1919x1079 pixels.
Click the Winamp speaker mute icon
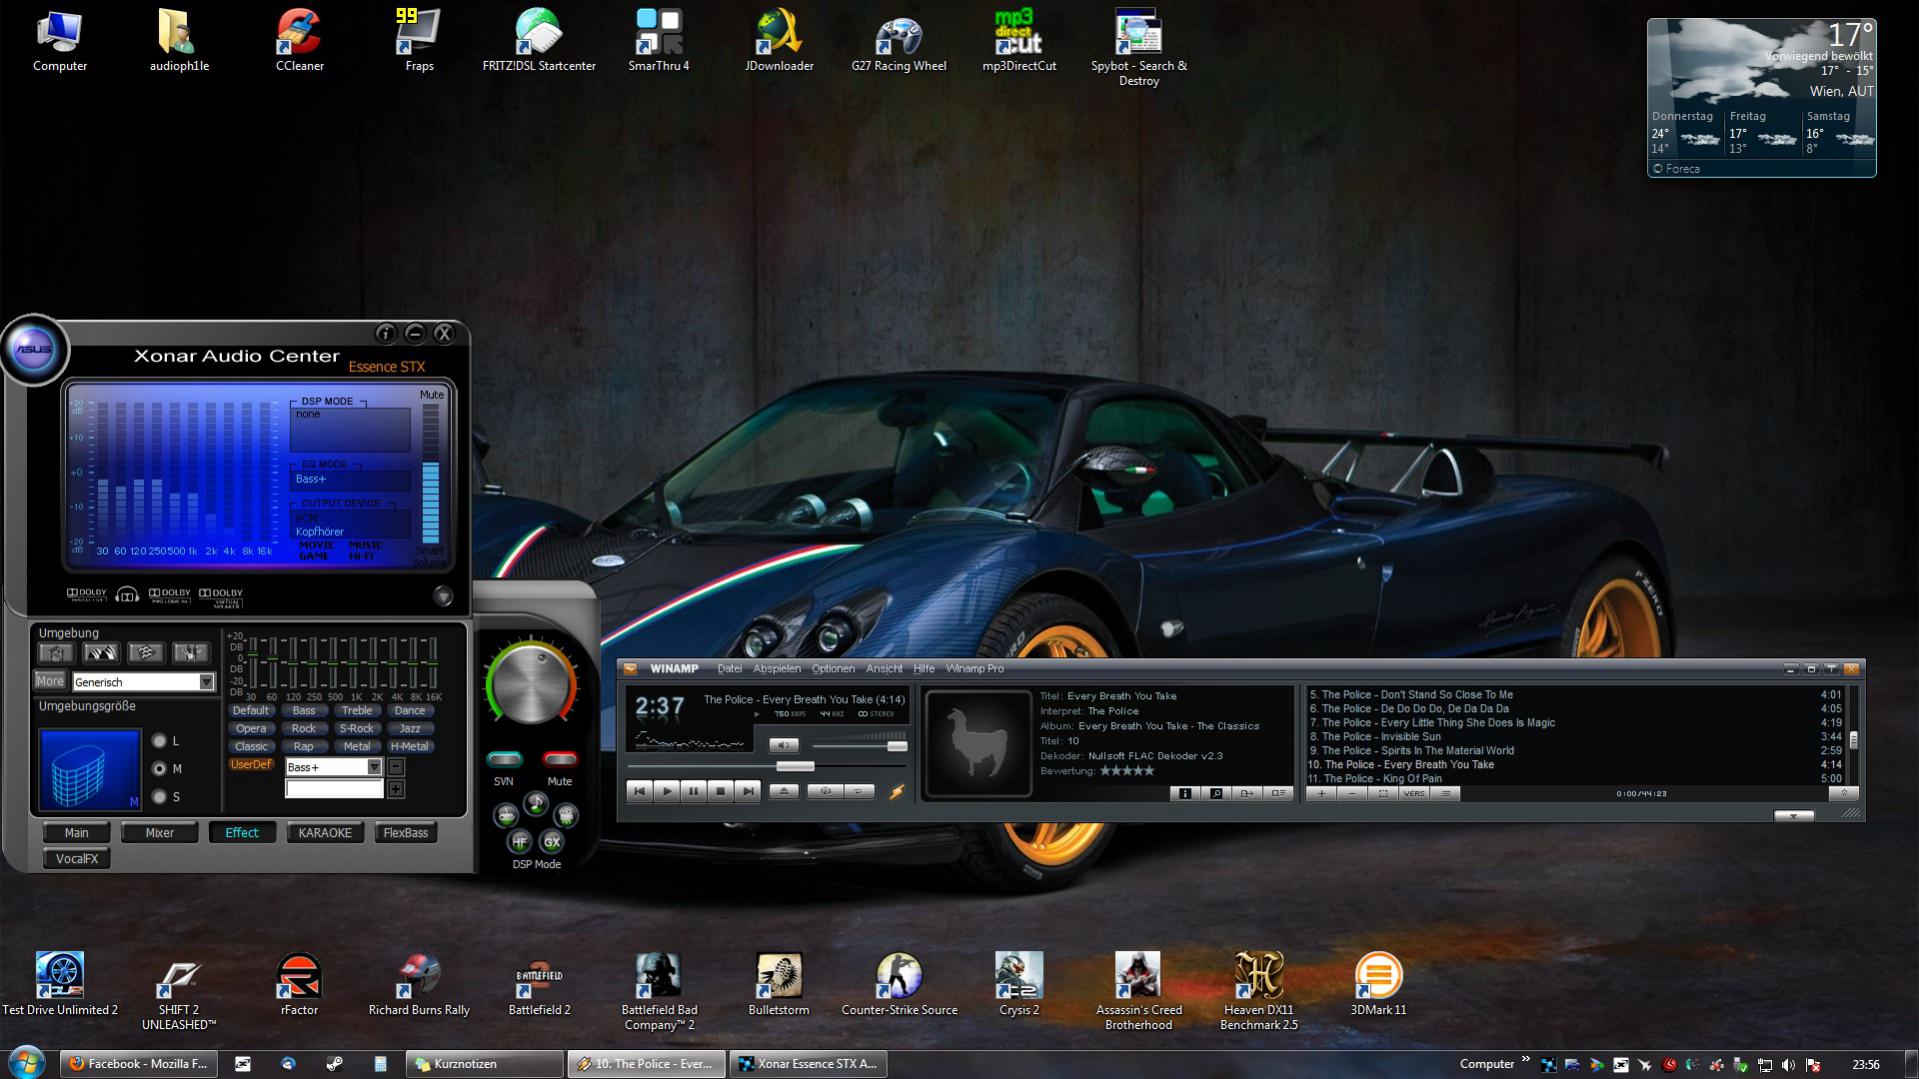[x=783, y=745]
